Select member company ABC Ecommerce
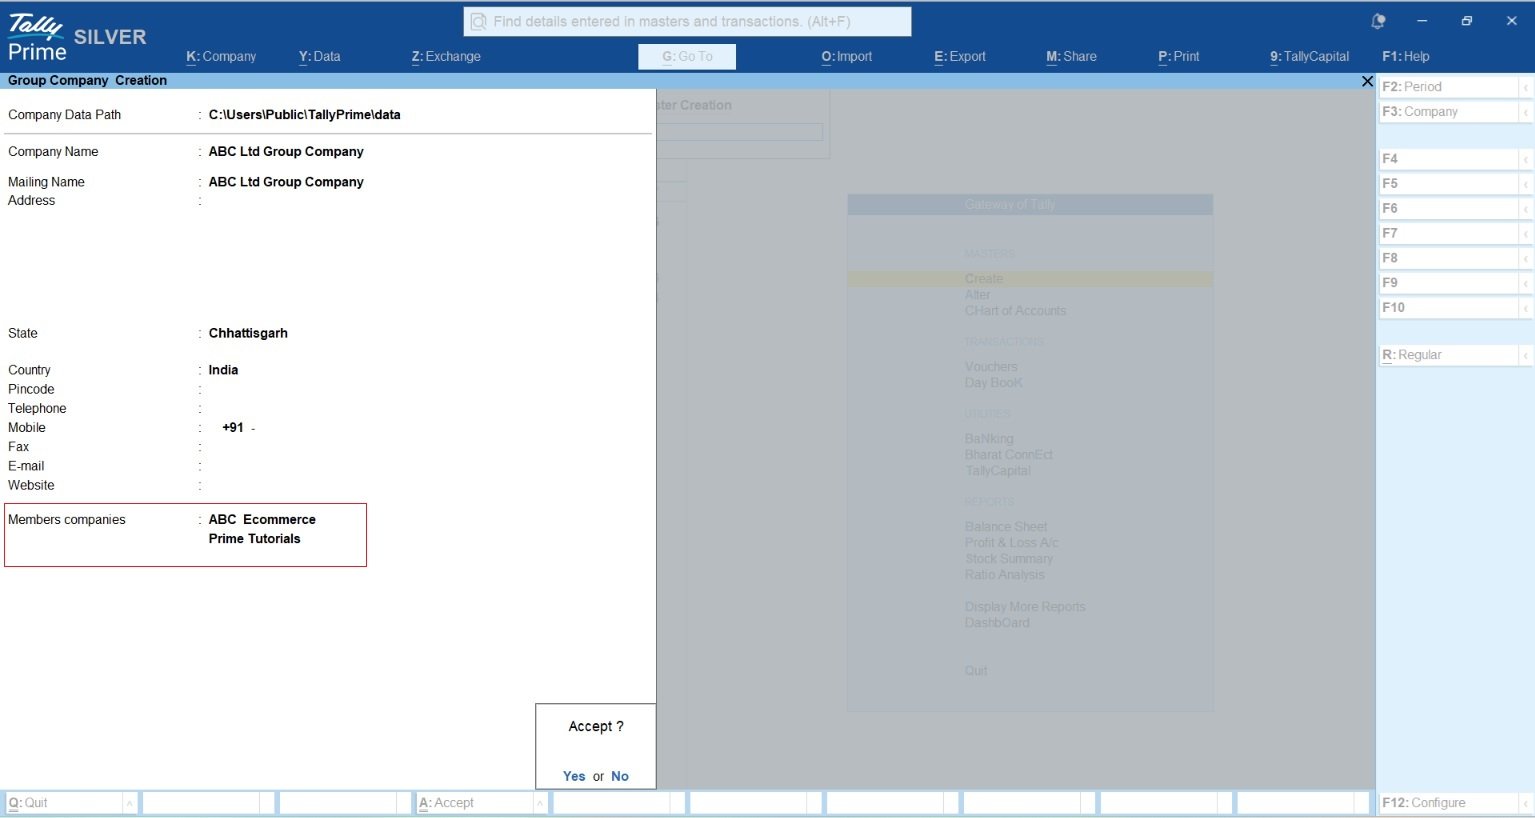Image resolution: width=1535 pixels, height=818 pixels. (262, 520)
